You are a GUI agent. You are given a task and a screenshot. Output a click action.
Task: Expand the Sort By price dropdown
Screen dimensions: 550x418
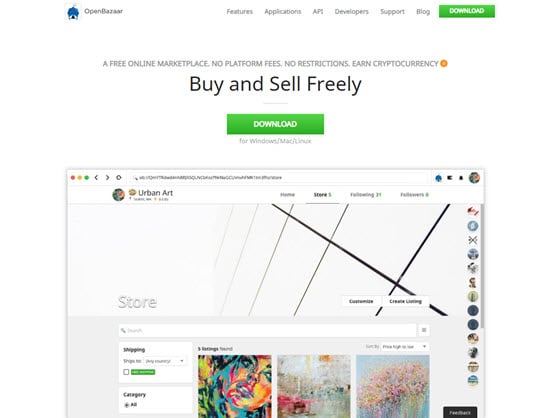(404, 346)
